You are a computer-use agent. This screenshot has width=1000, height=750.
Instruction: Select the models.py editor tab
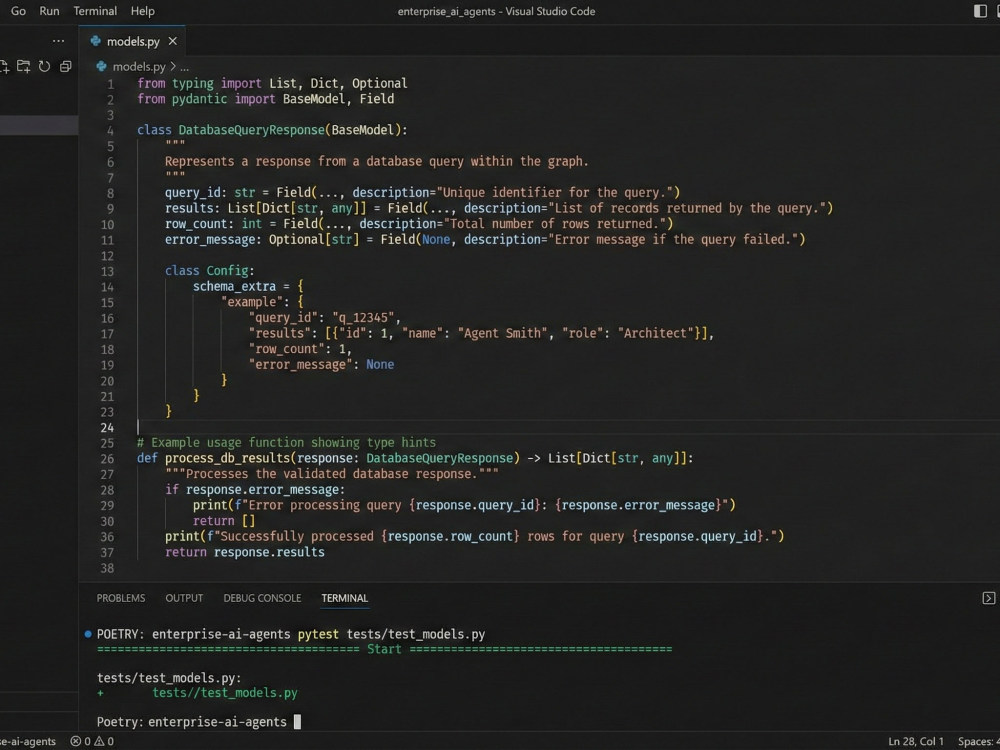pos(132,41)
